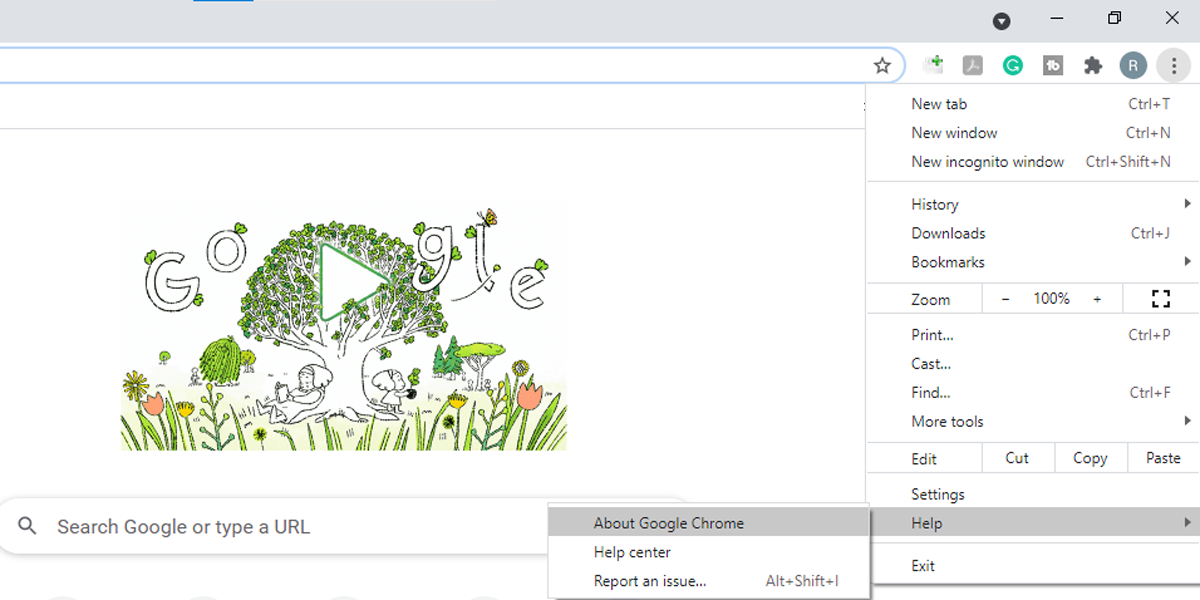The width and height of the screenshot is (1200, 600).
Task: Open the Grammarly extension icon
Action: tap(1013, 66)
